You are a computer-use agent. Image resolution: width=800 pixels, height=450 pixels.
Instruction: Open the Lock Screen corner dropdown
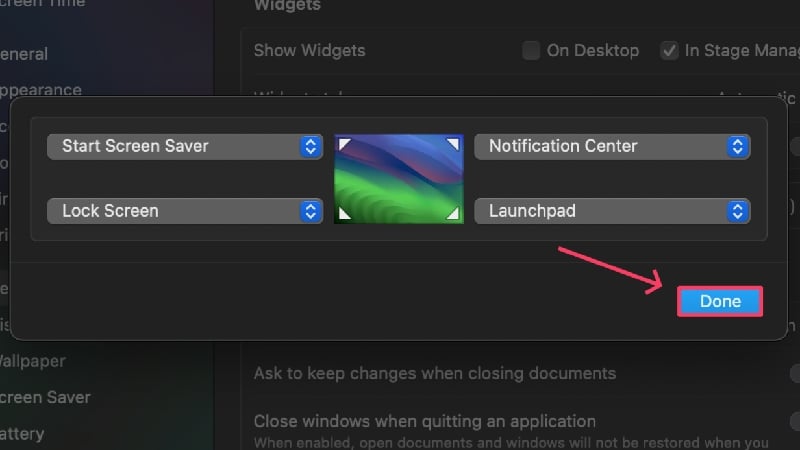tap(185, 211)
